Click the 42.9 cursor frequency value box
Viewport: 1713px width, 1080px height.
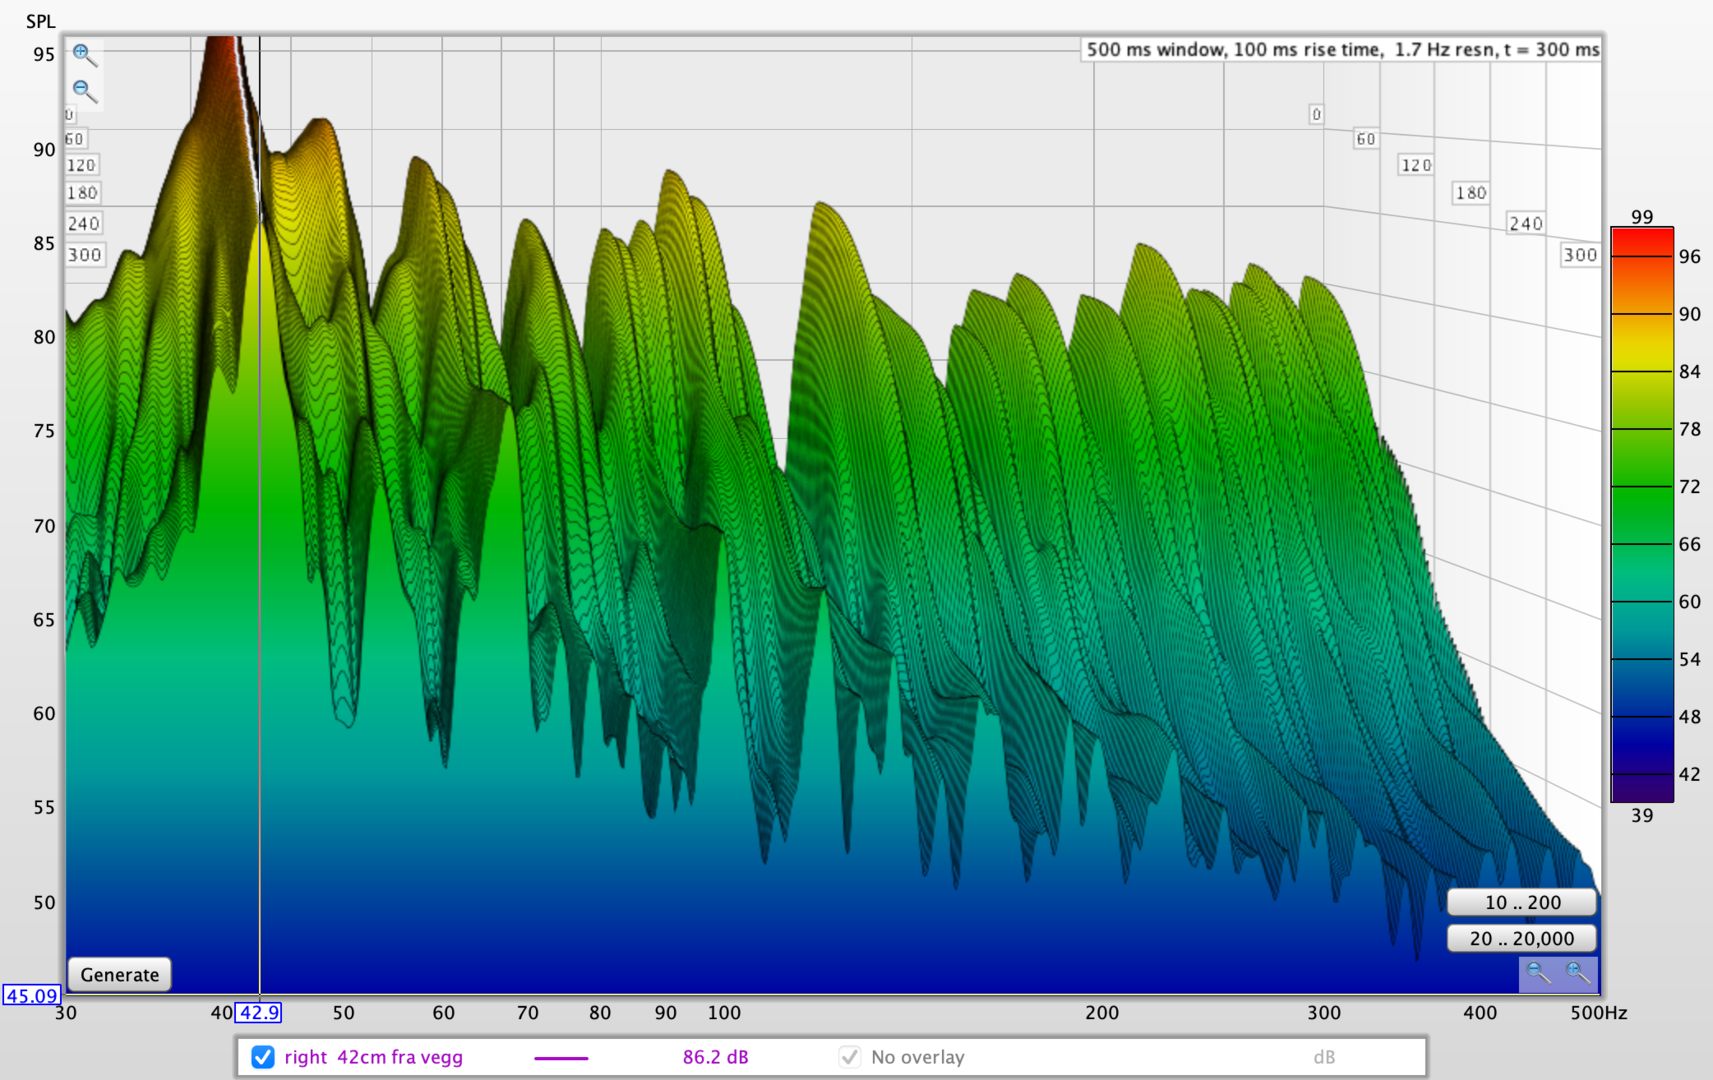[258, 1013]
